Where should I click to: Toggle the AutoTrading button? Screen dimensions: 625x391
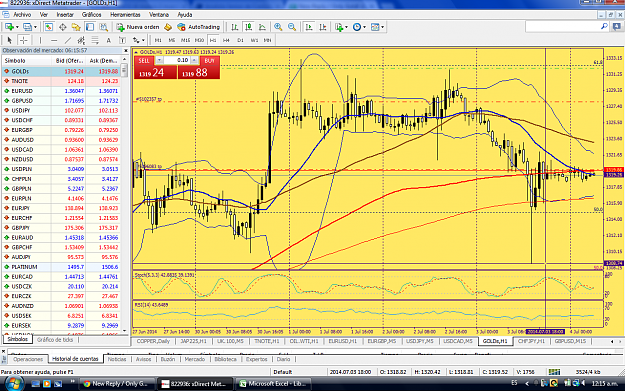(x=199, y=27)
